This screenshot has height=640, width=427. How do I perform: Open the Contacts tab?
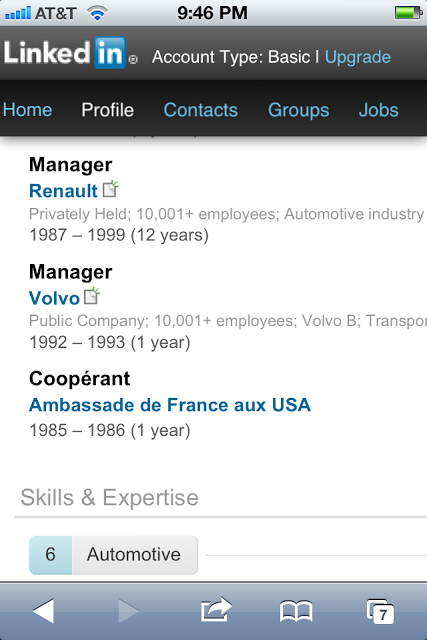click(x=200, y=110)
